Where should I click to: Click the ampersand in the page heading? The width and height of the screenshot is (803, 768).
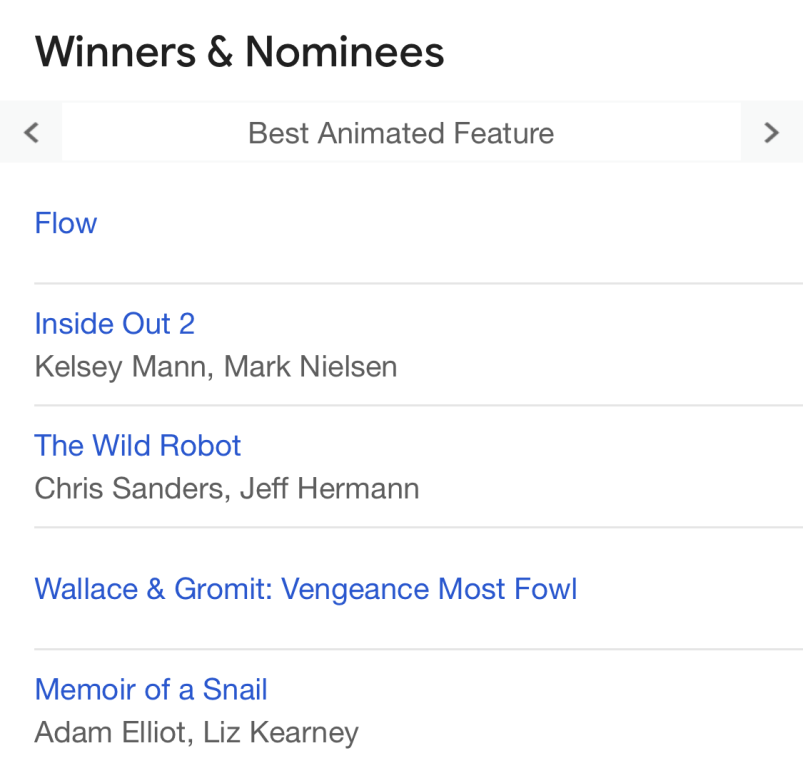pyautogui.click(x=219, y=52)
